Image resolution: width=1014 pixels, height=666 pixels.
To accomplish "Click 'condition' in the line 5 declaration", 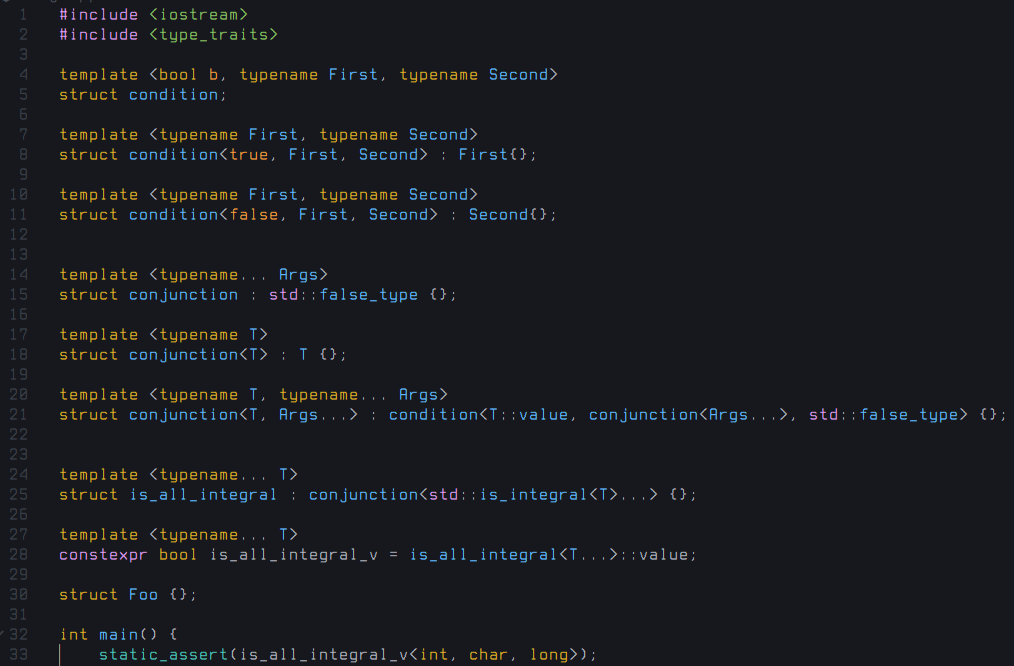I will pyautogui.click(x=173, y=94).
